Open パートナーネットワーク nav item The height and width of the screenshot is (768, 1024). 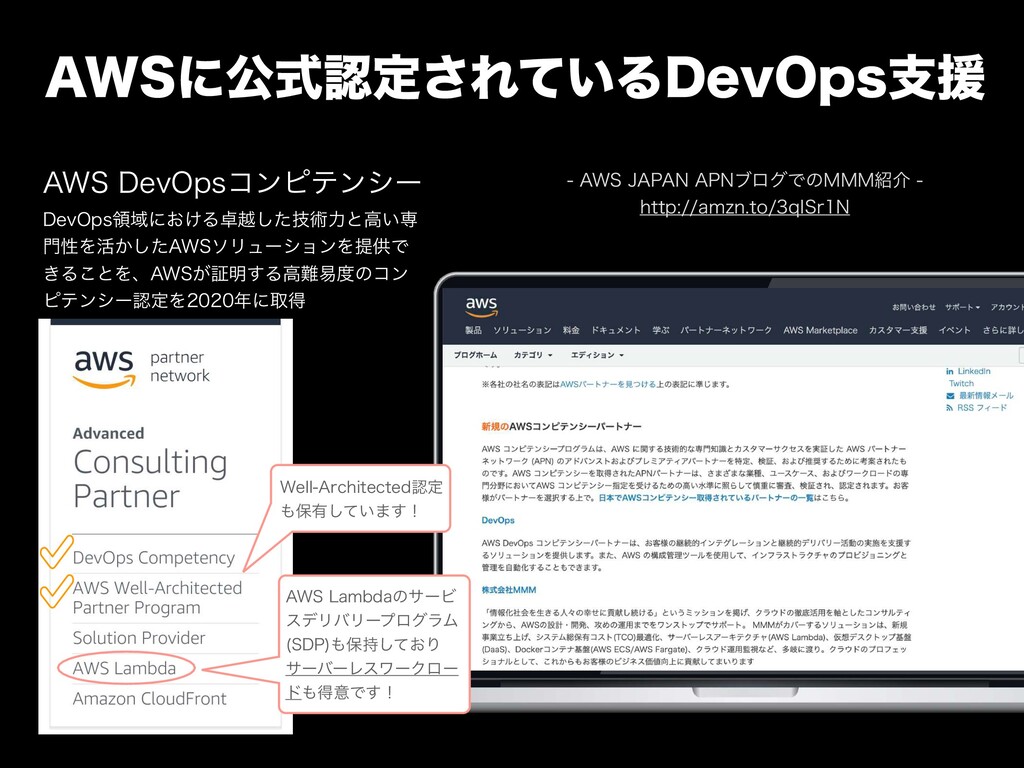click(726, 330)
